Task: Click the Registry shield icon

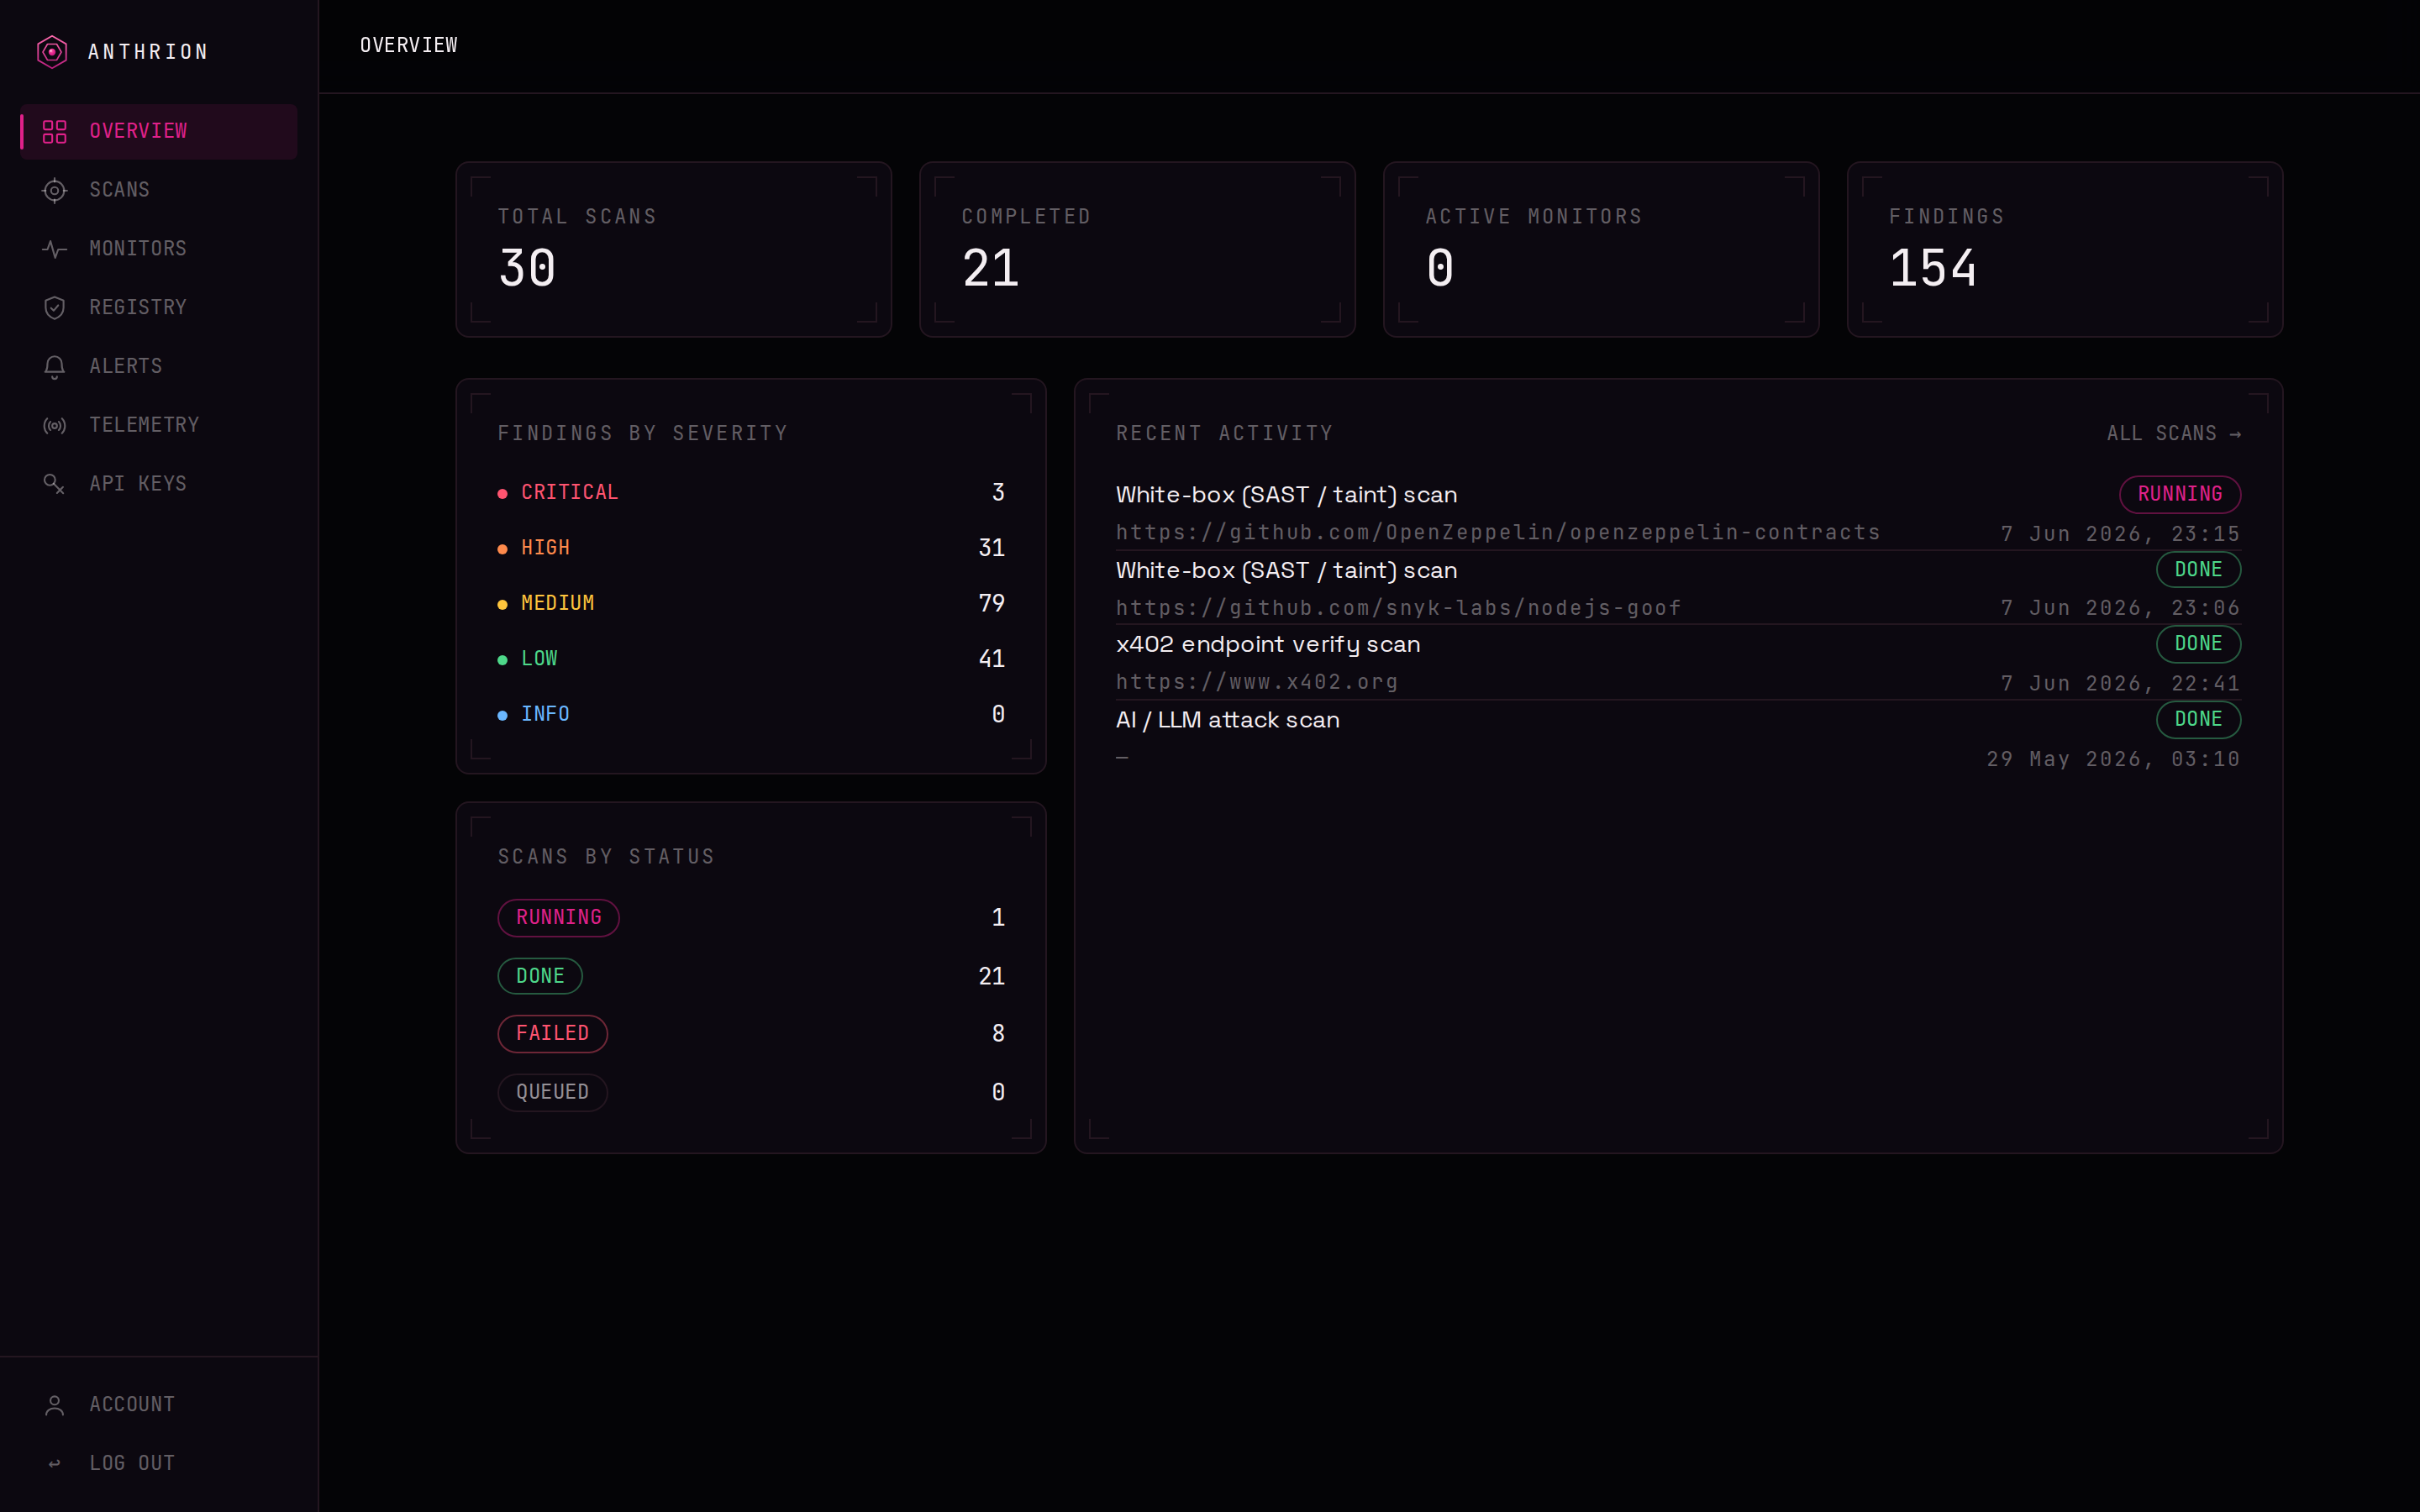Action: point(54,308)
